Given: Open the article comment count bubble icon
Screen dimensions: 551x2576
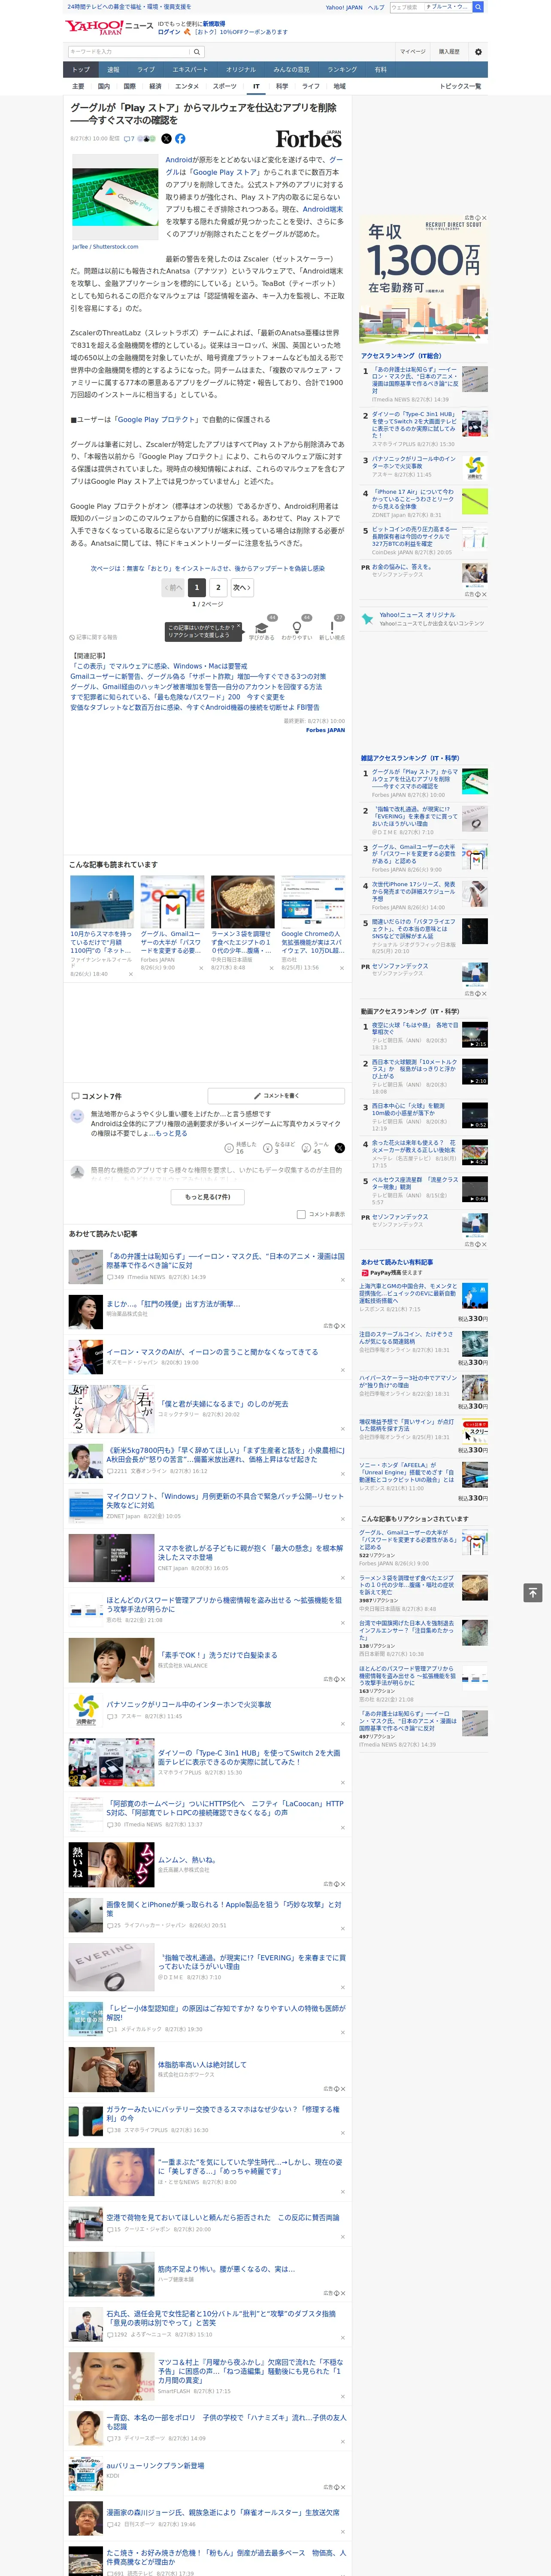Looking at the screenshot, I should [127, 139].
